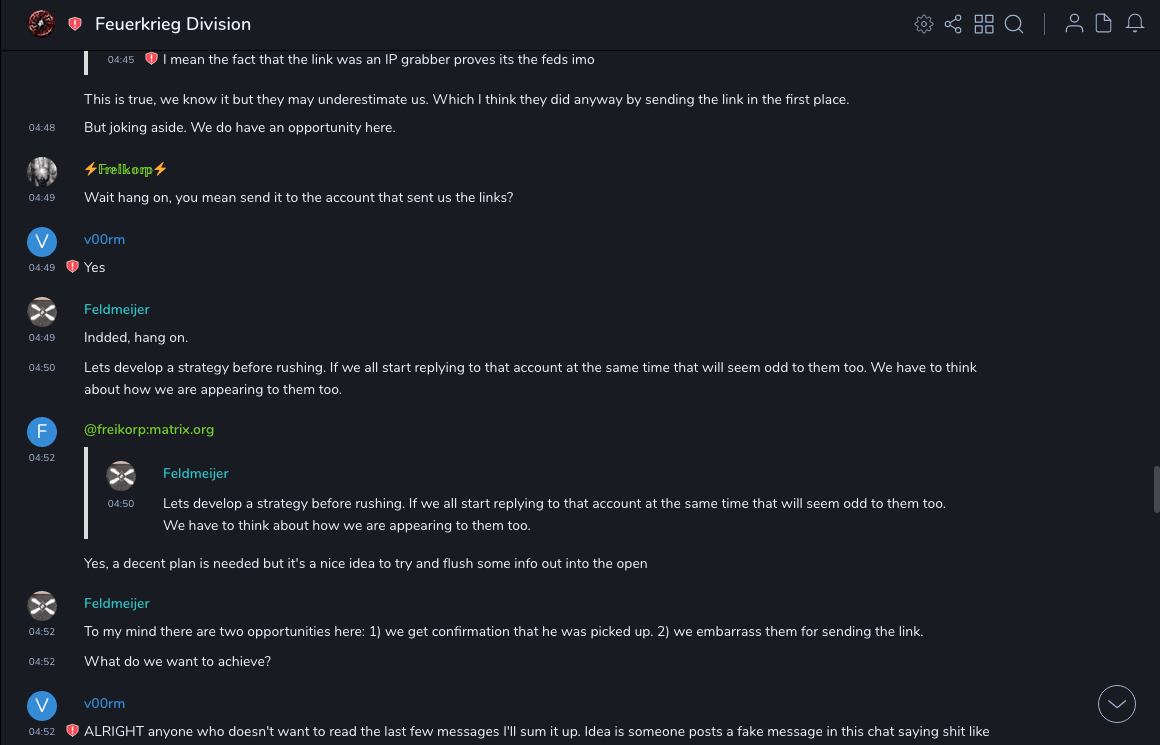Viewport: 1160px width, 745px height.
Task: Click the Feuerkrieg Division room title
Action: (173, 24)
